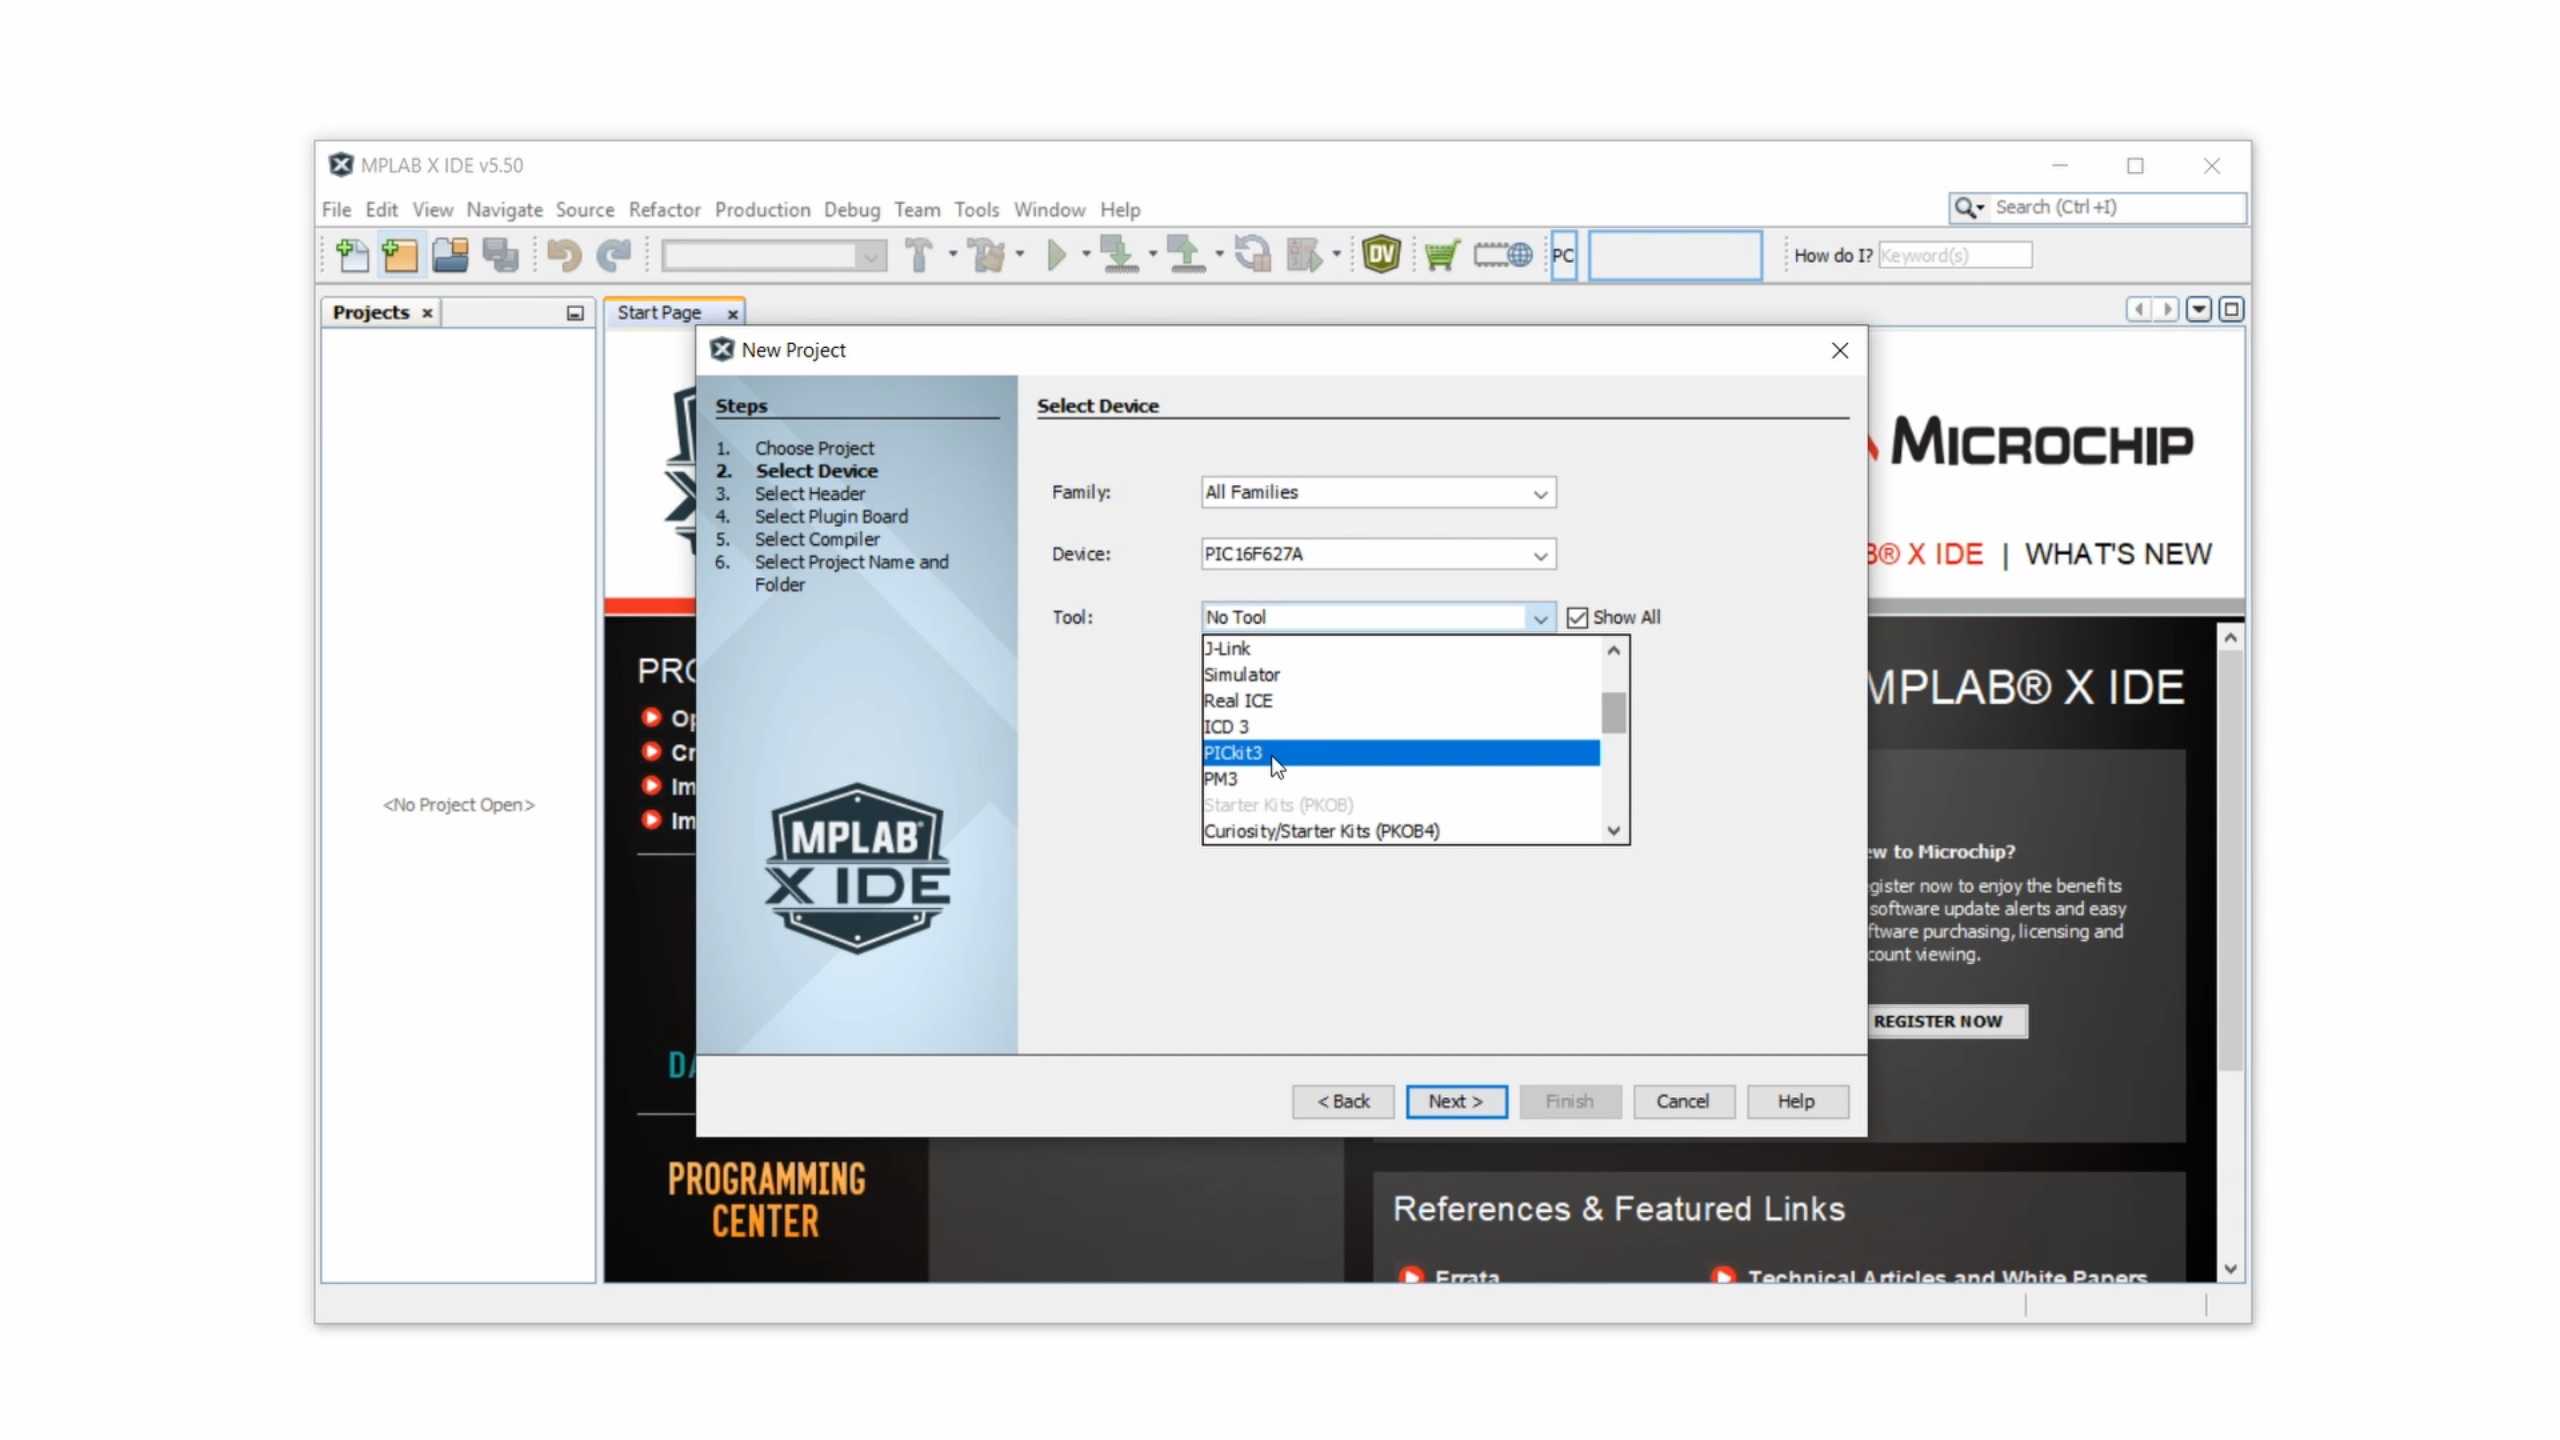Click the Tool list scrollbar down arrow
The image size is (2560, 1440).
click(x=1613, y=831)
